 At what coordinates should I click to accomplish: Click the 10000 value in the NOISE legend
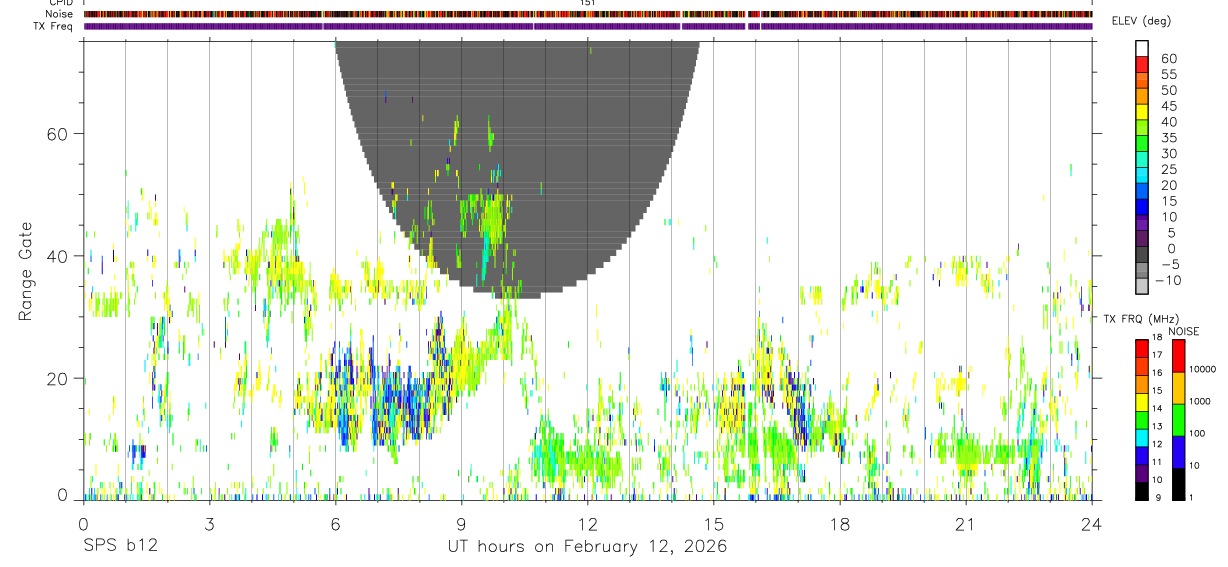click(1203, 369)
